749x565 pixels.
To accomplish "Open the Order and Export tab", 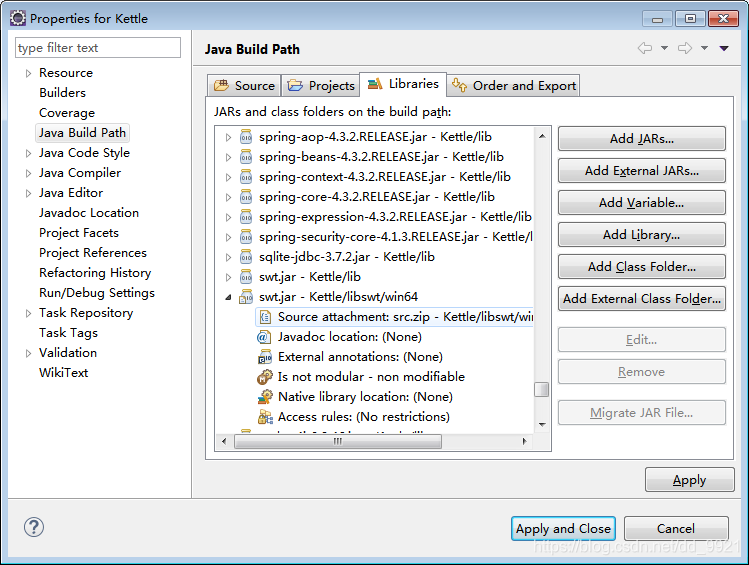I will tap(514, 85).
